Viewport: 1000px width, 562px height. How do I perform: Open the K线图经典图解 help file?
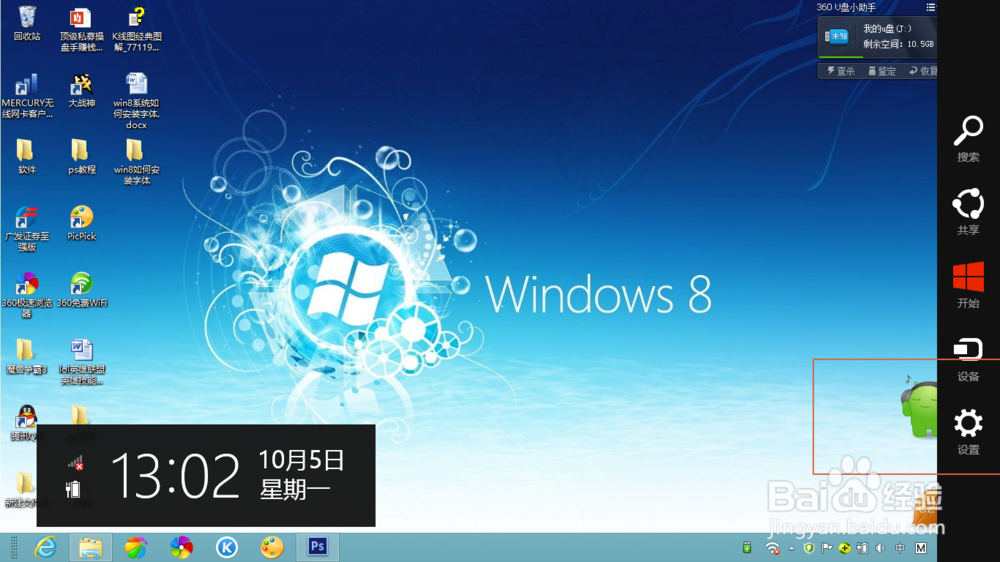pyautogui.click(x=136, y=29)
